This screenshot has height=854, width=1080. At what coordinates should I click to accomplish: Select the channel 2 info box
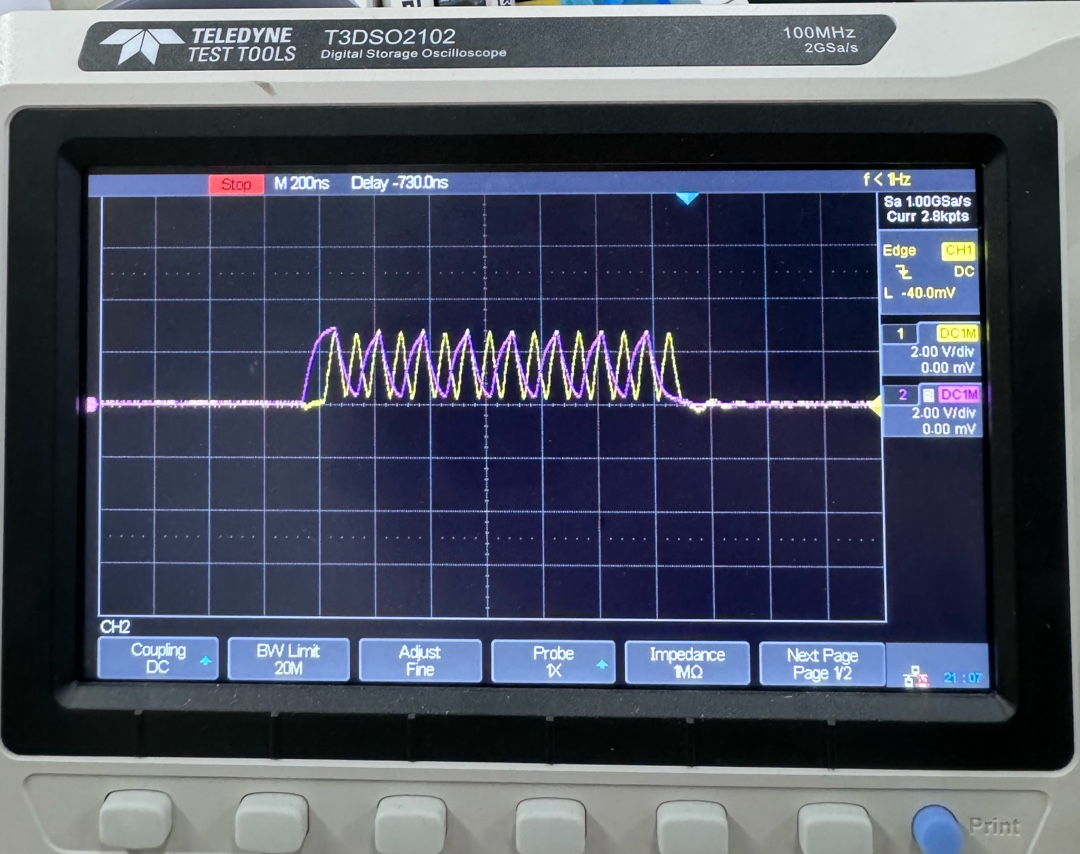click(930, 411)
